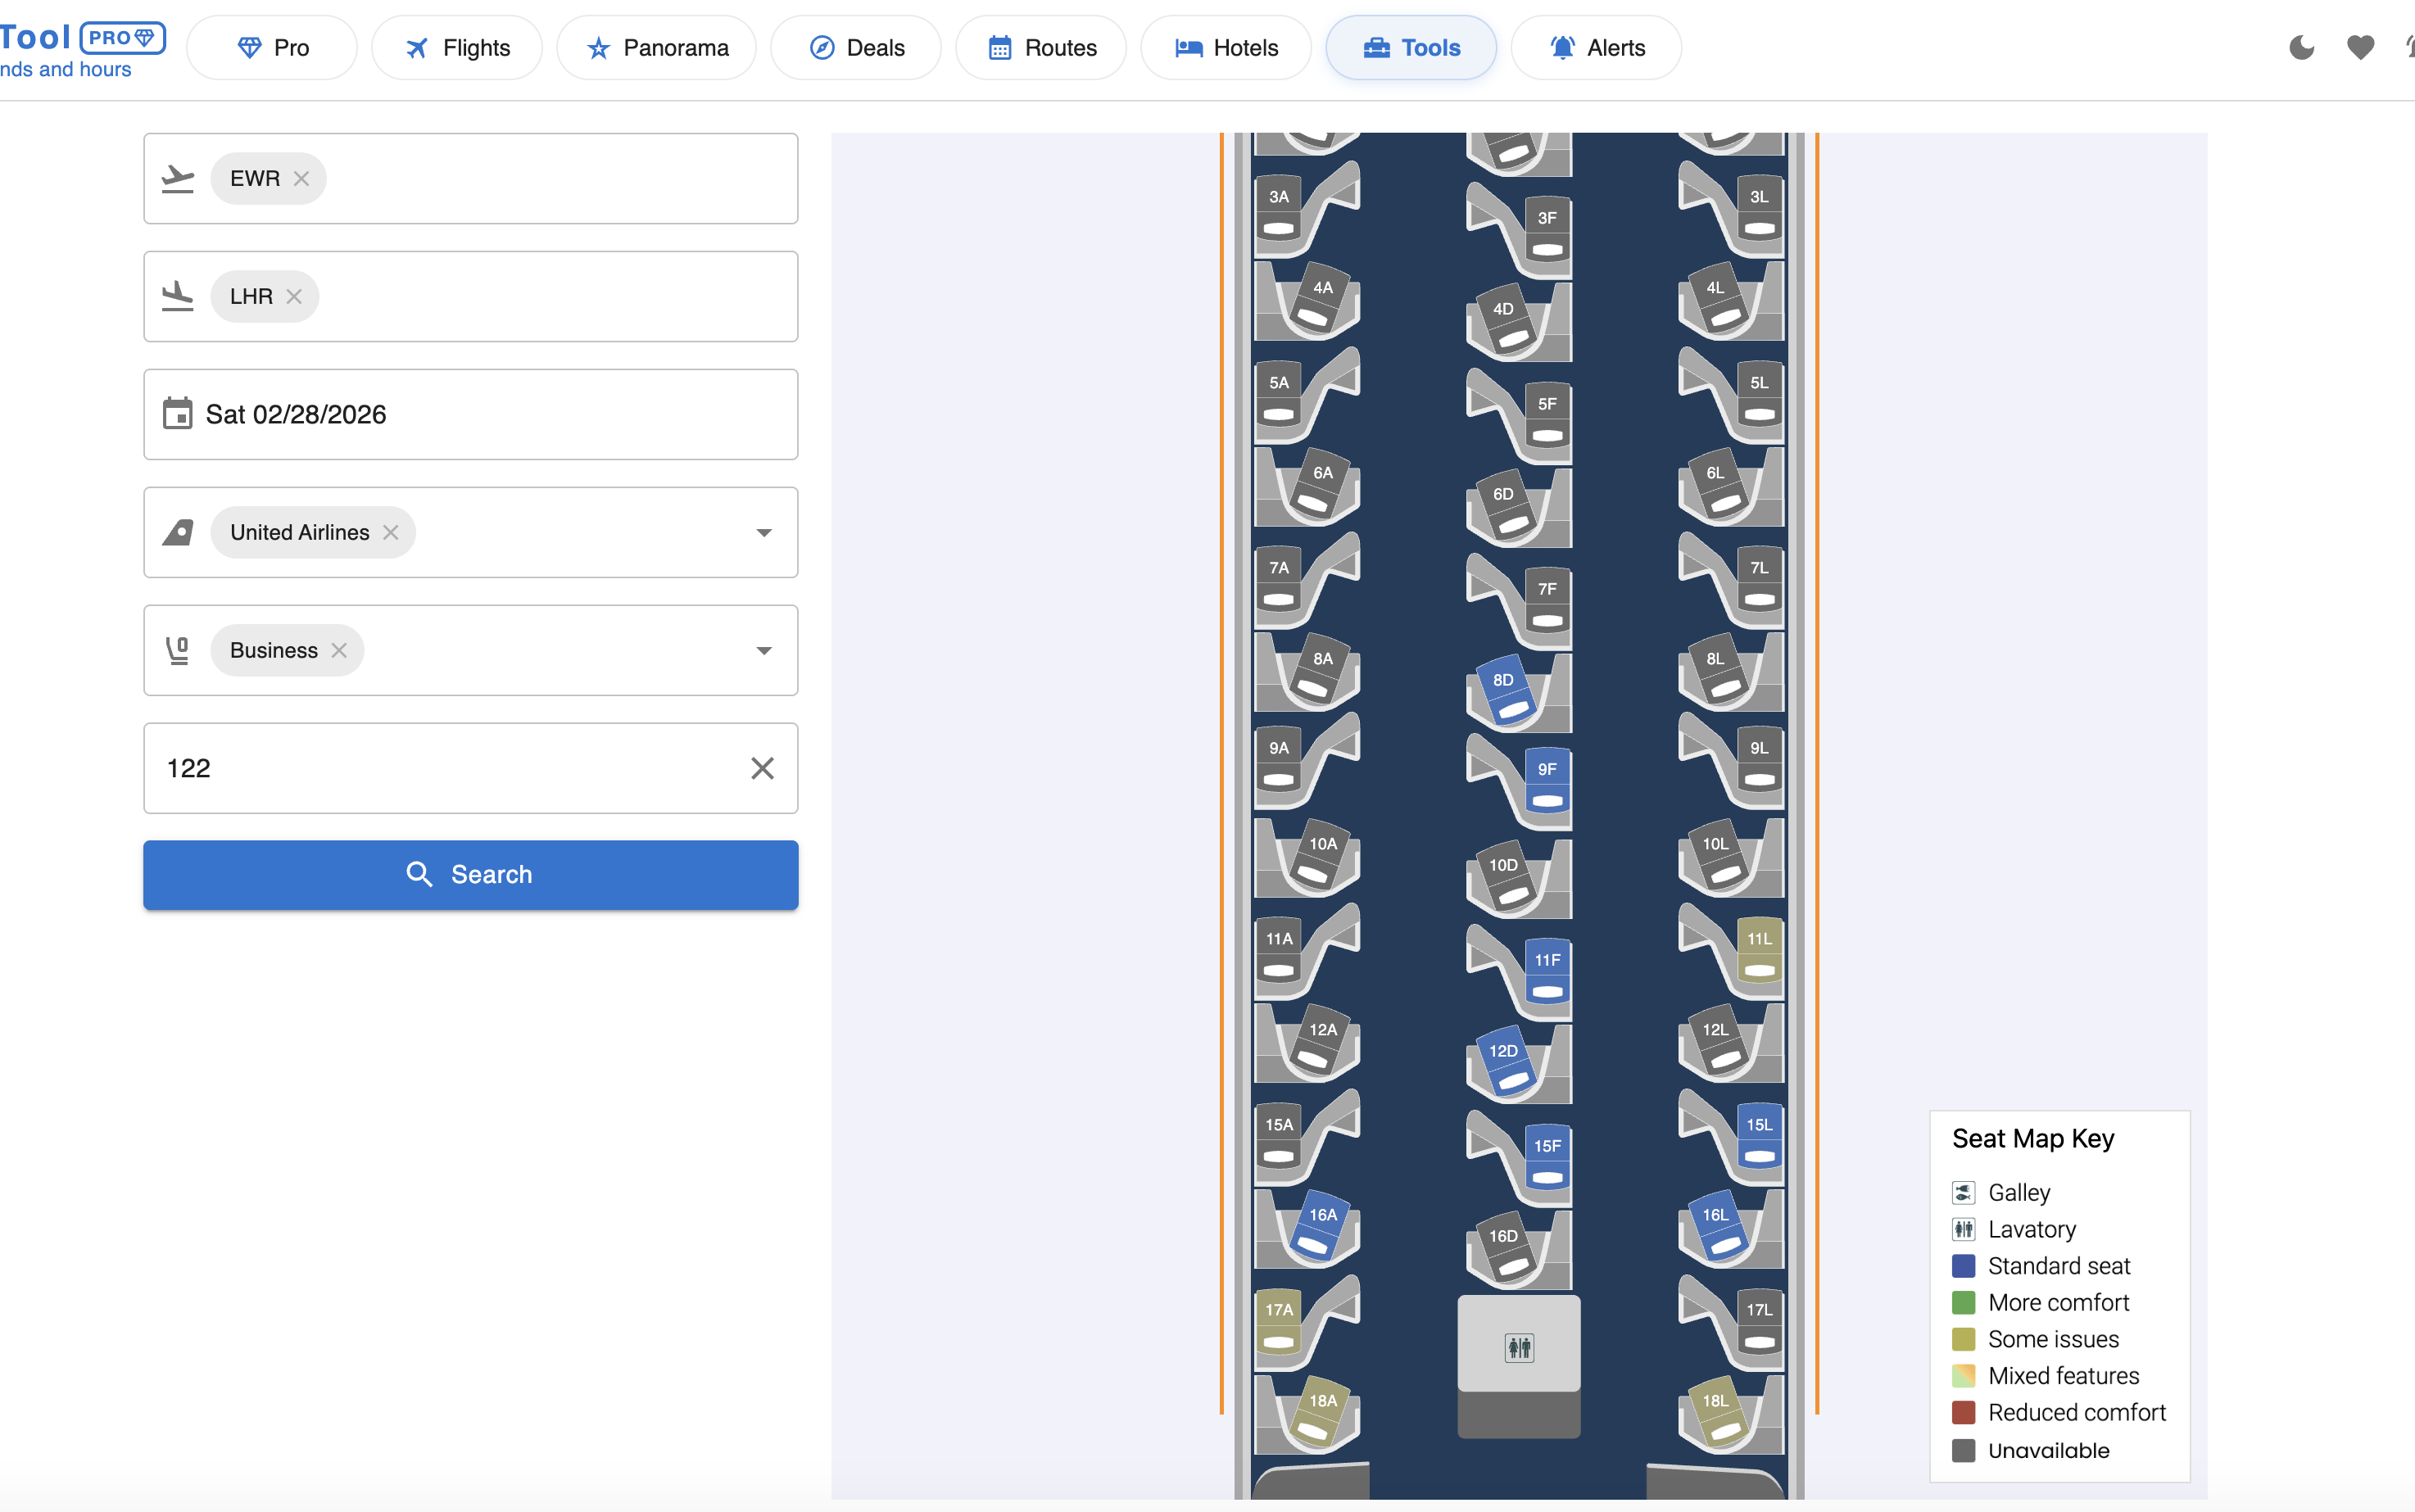Image resolution: width=2415 pixels, height=1512 pixels.
Task: Click the blue Search button
Action: pyautogui.click(x=471, y=874)
